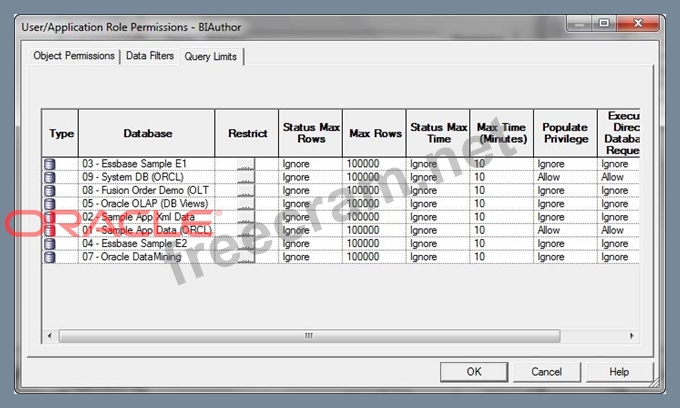680x408 pixels.
Task: Open Restrict ellipsis for 09 - System DB
Action: (x=246, y=177)
